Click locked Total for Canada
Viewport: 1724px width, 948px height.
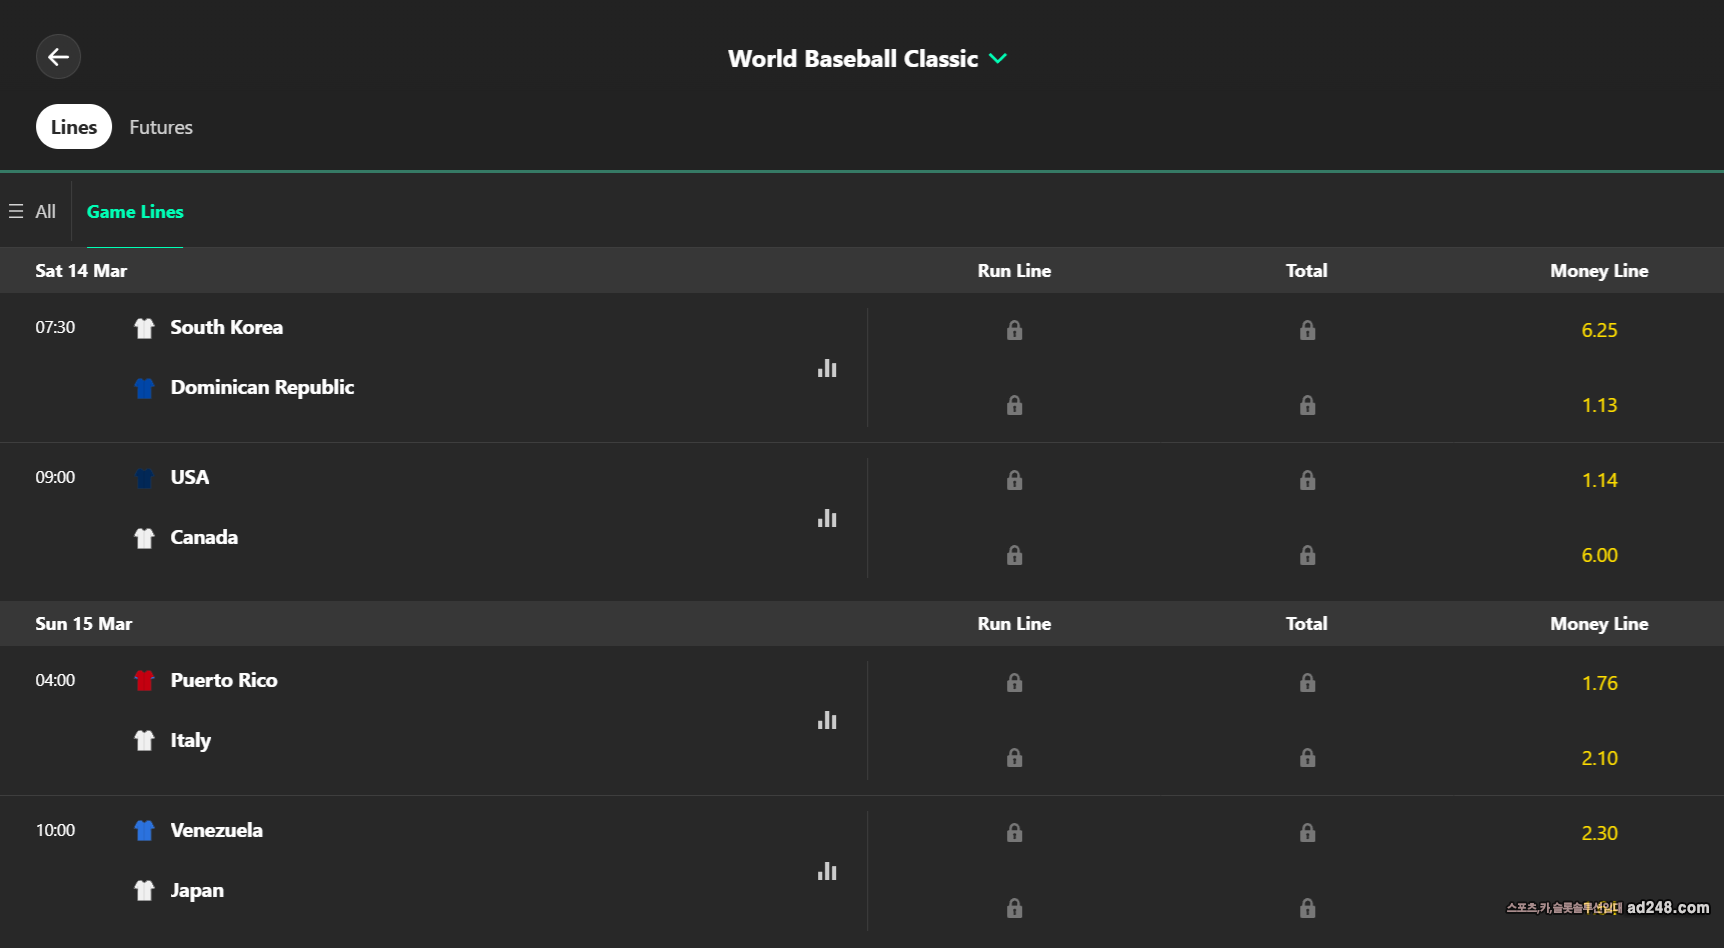click(1306, 555)
